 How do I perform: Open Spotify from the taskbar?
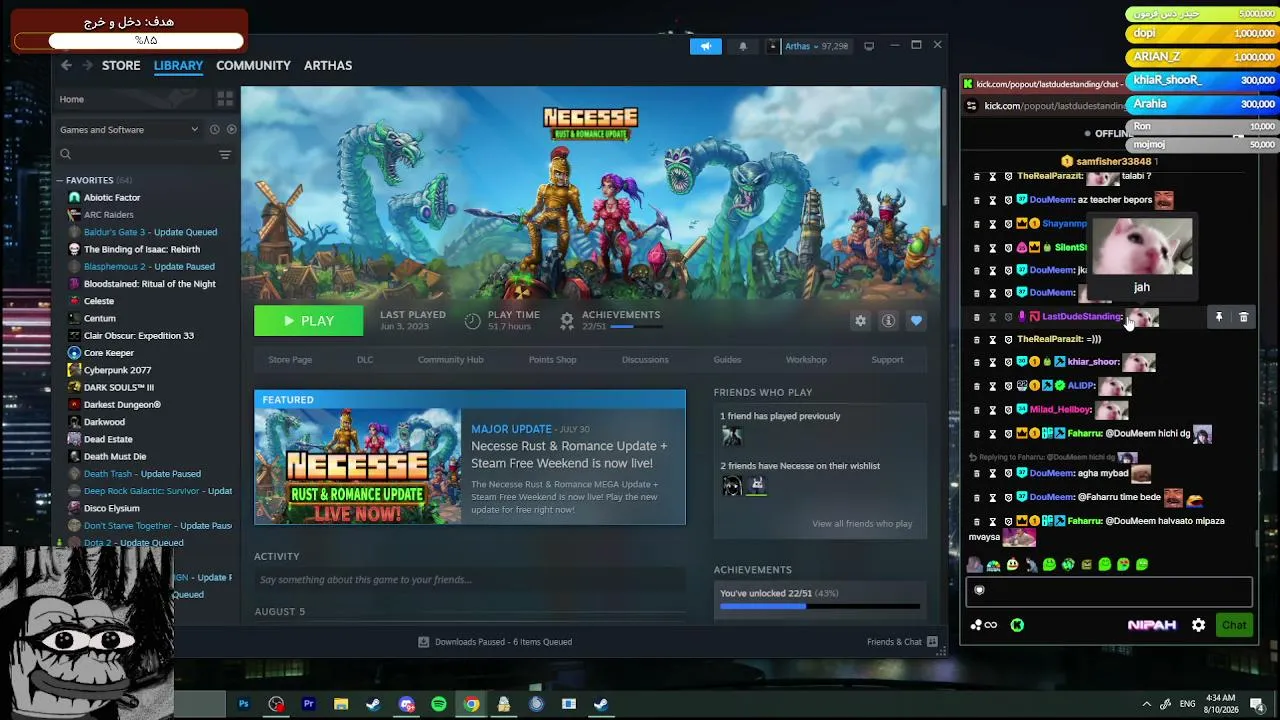438,704
